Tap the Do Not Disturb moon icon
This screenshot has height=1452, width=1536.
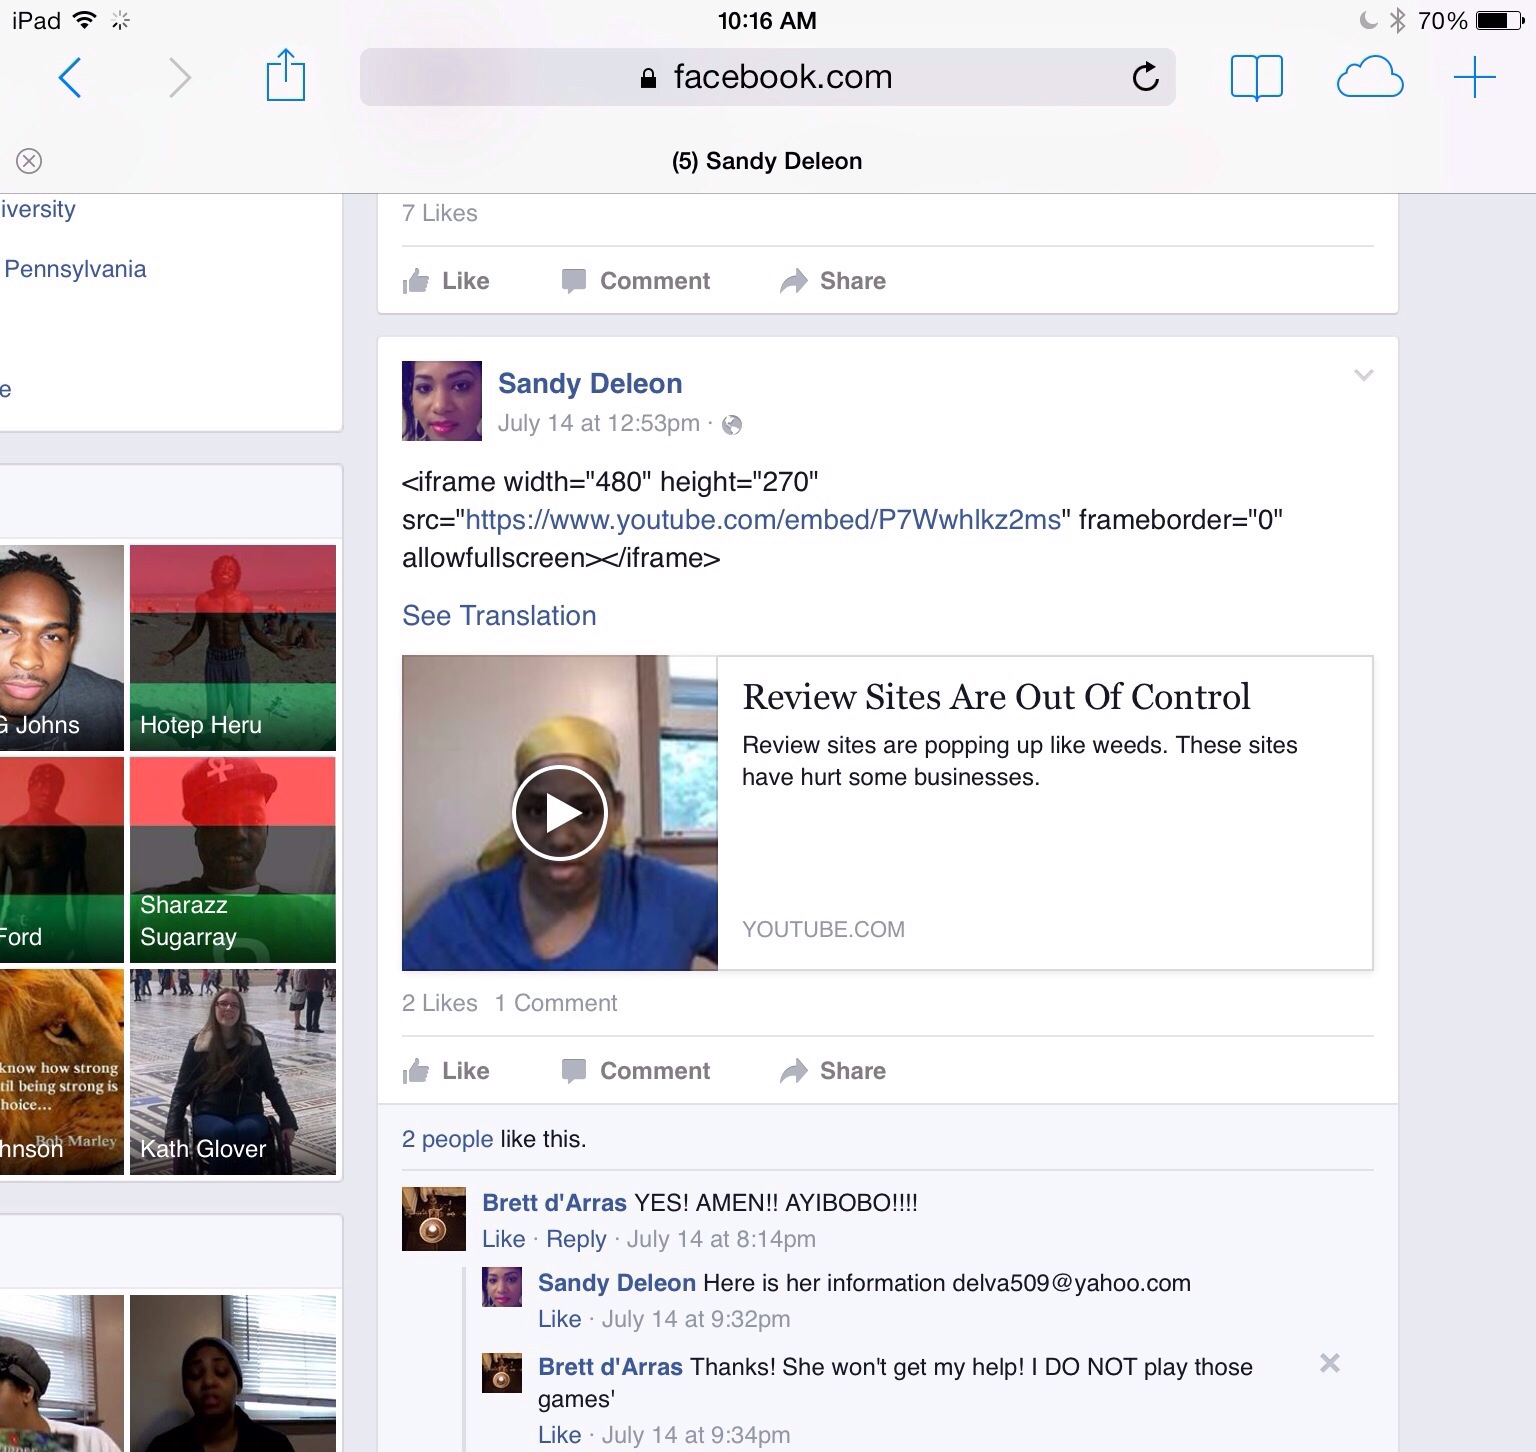coord(1368,20)
